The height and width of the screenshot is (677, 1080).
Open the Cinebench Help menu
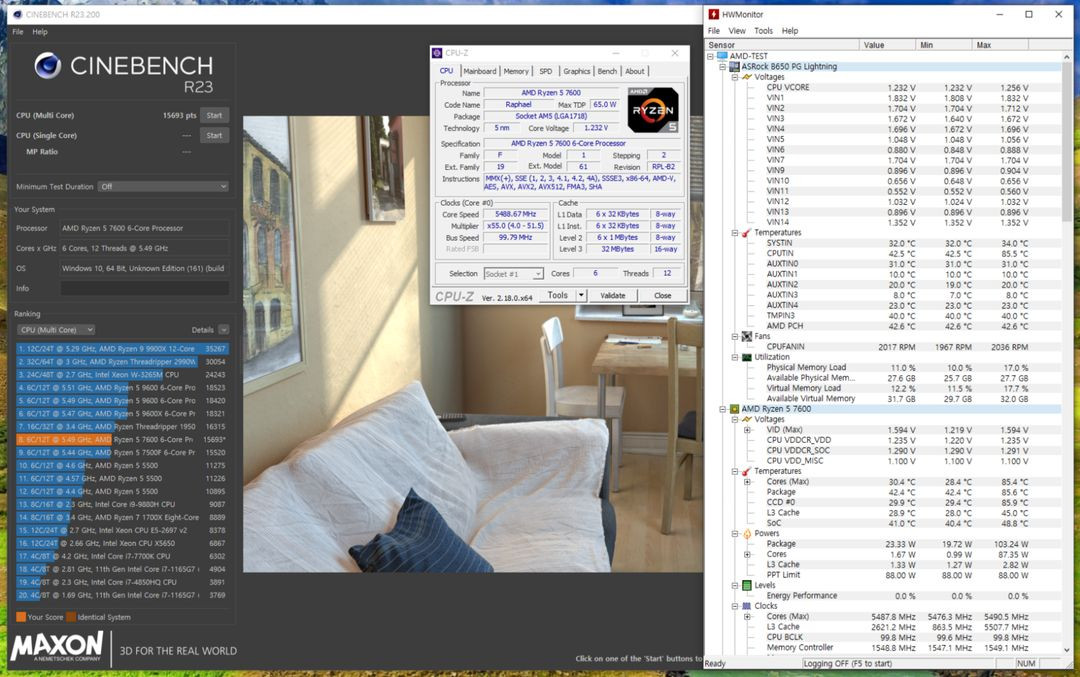click(x=40, y=32)
